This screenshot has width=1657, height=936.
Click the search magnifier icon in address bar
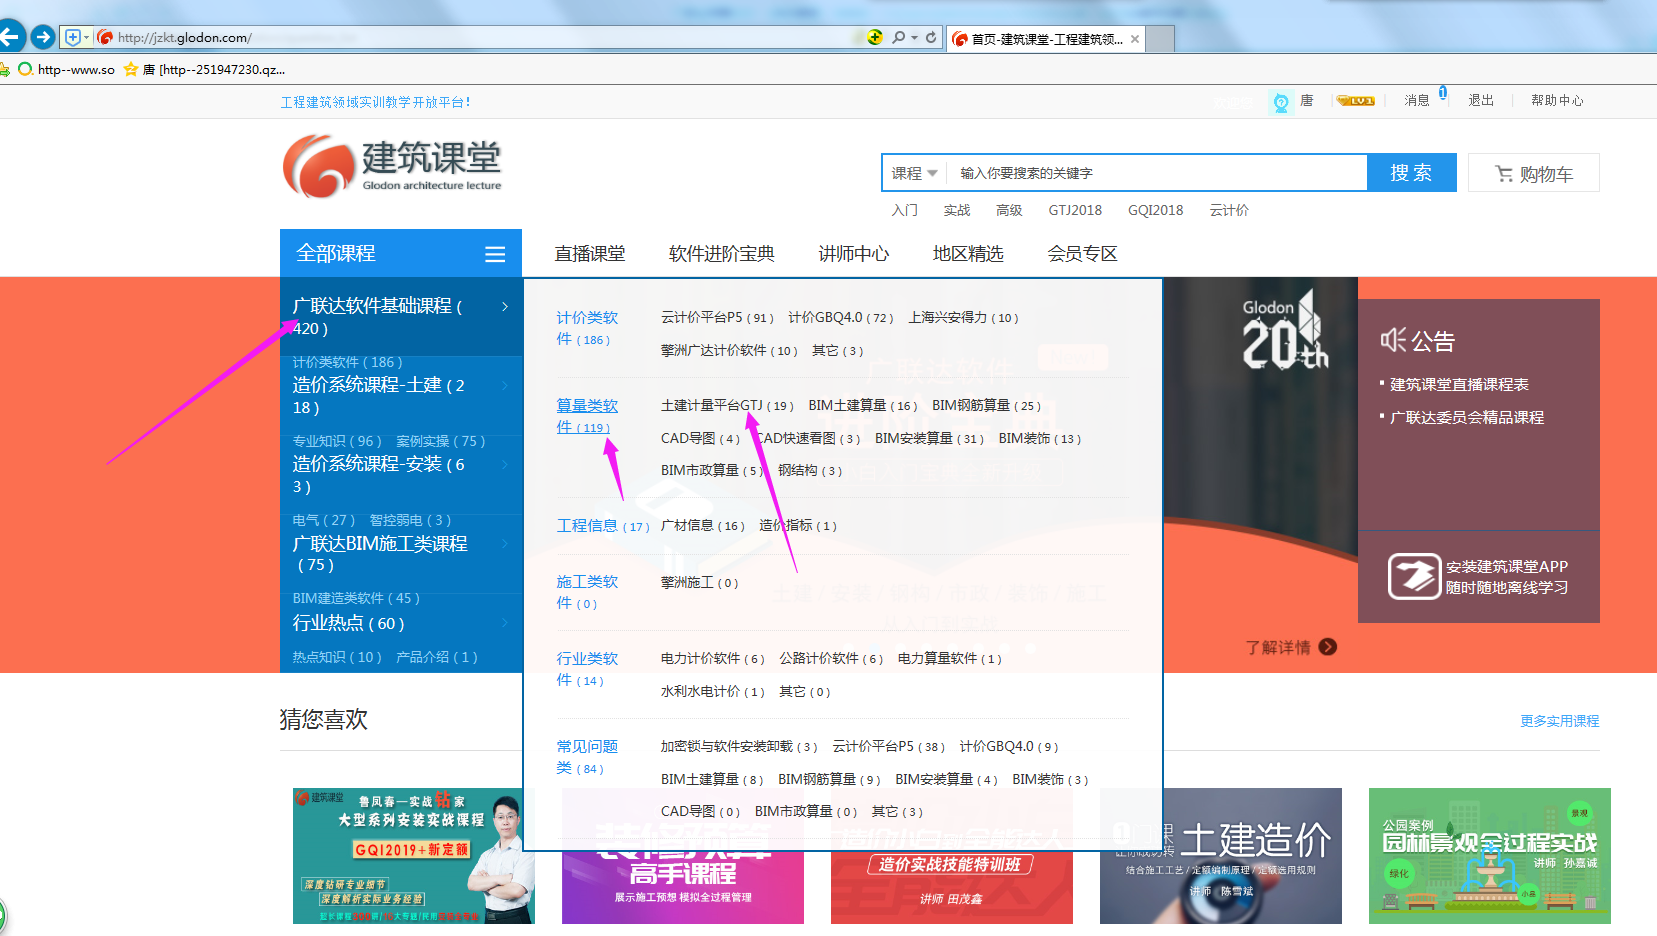(898, 37)
